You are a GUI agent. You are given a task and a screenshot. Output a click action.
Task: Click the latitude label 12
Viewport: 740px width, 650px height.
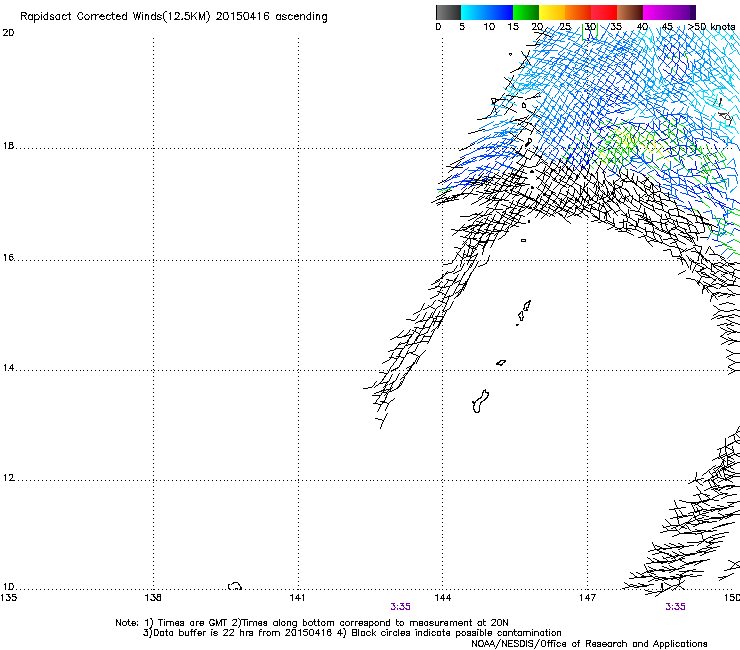pos(8,478)
